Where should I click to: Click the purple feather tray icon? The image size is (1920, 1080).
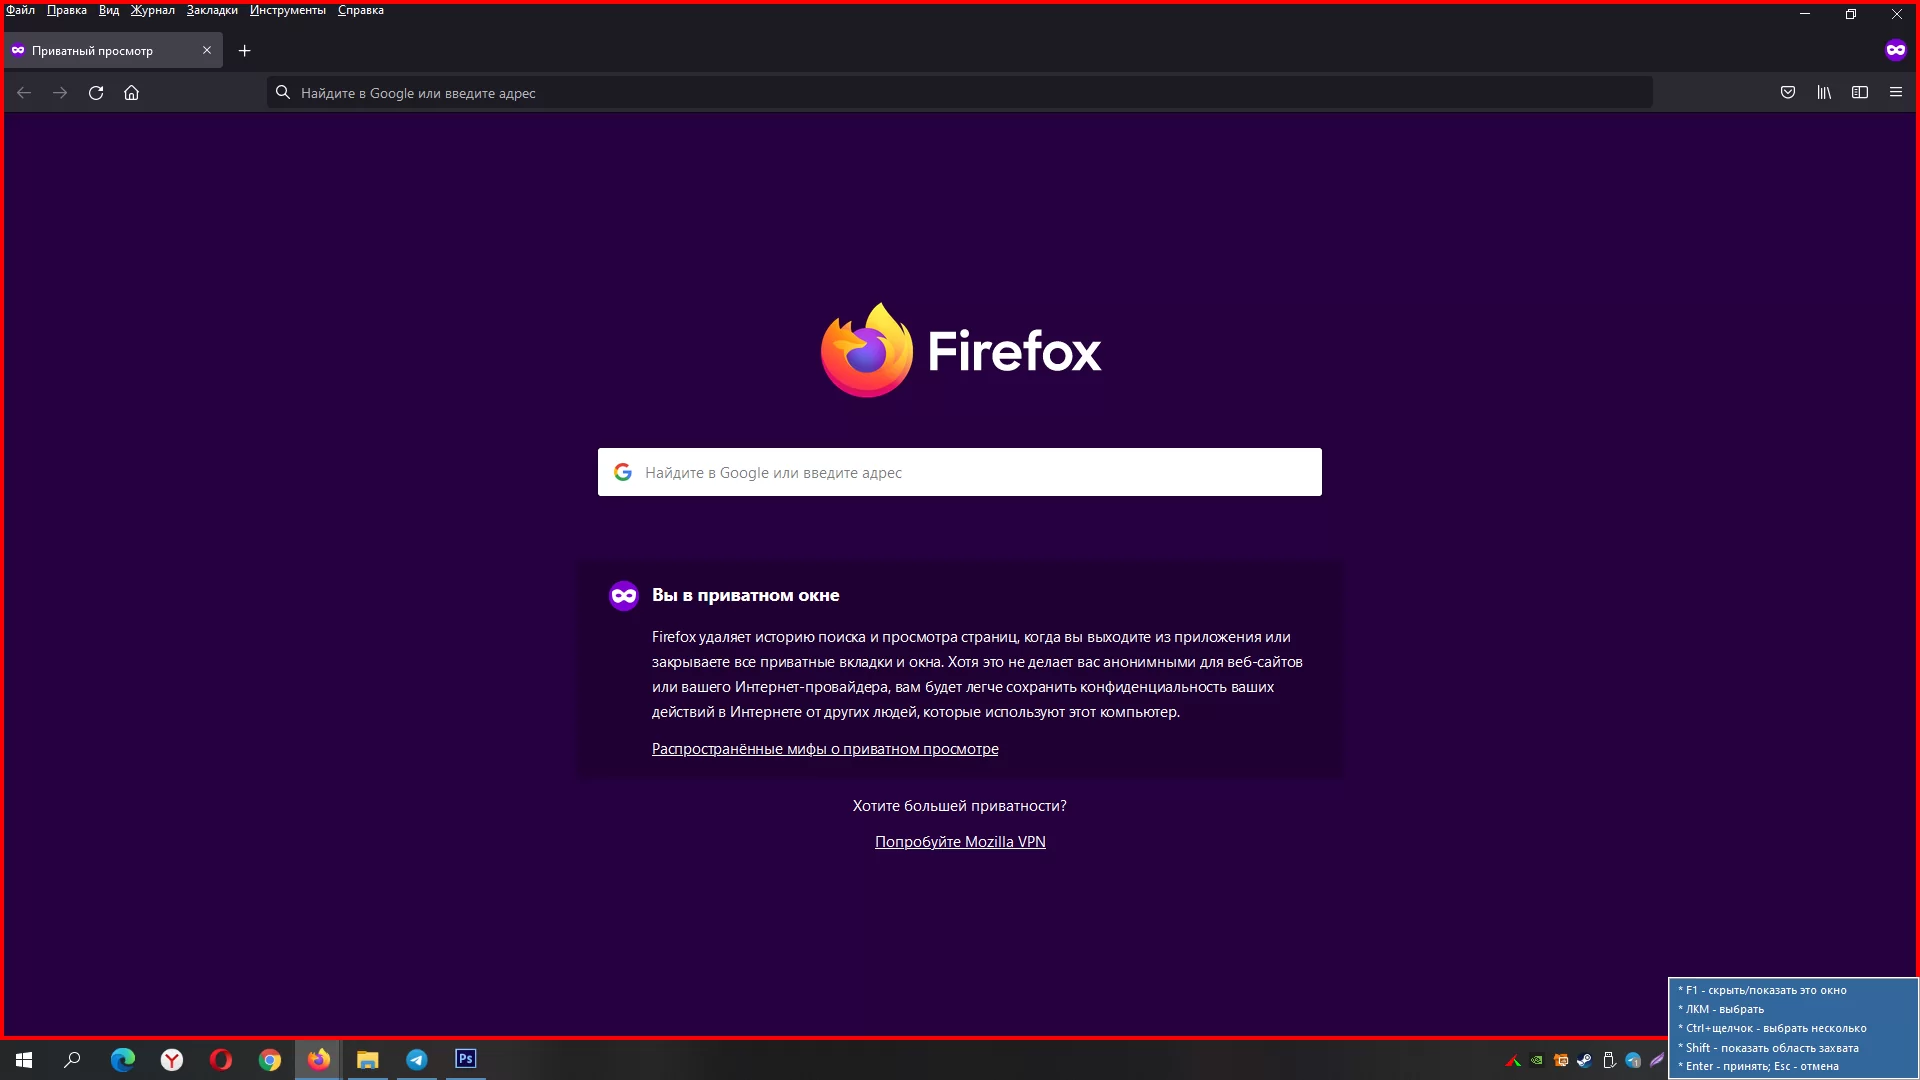1657,1061
